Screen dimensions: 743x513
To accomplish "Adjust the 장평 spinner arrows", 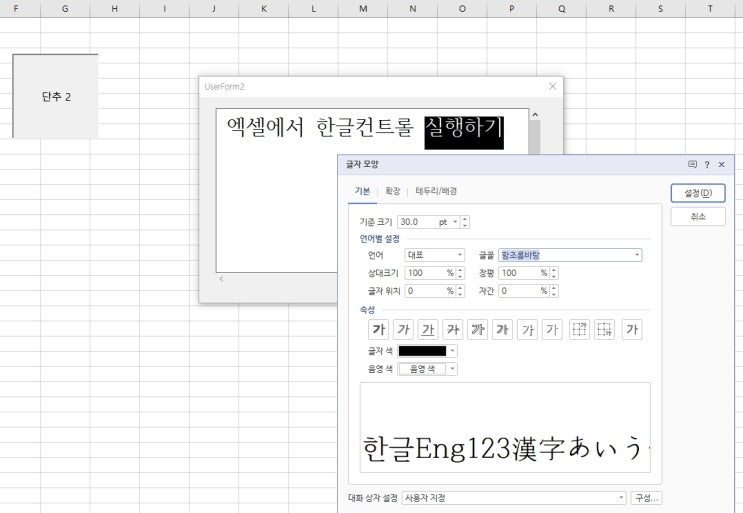I will click(x=553, y=273).
